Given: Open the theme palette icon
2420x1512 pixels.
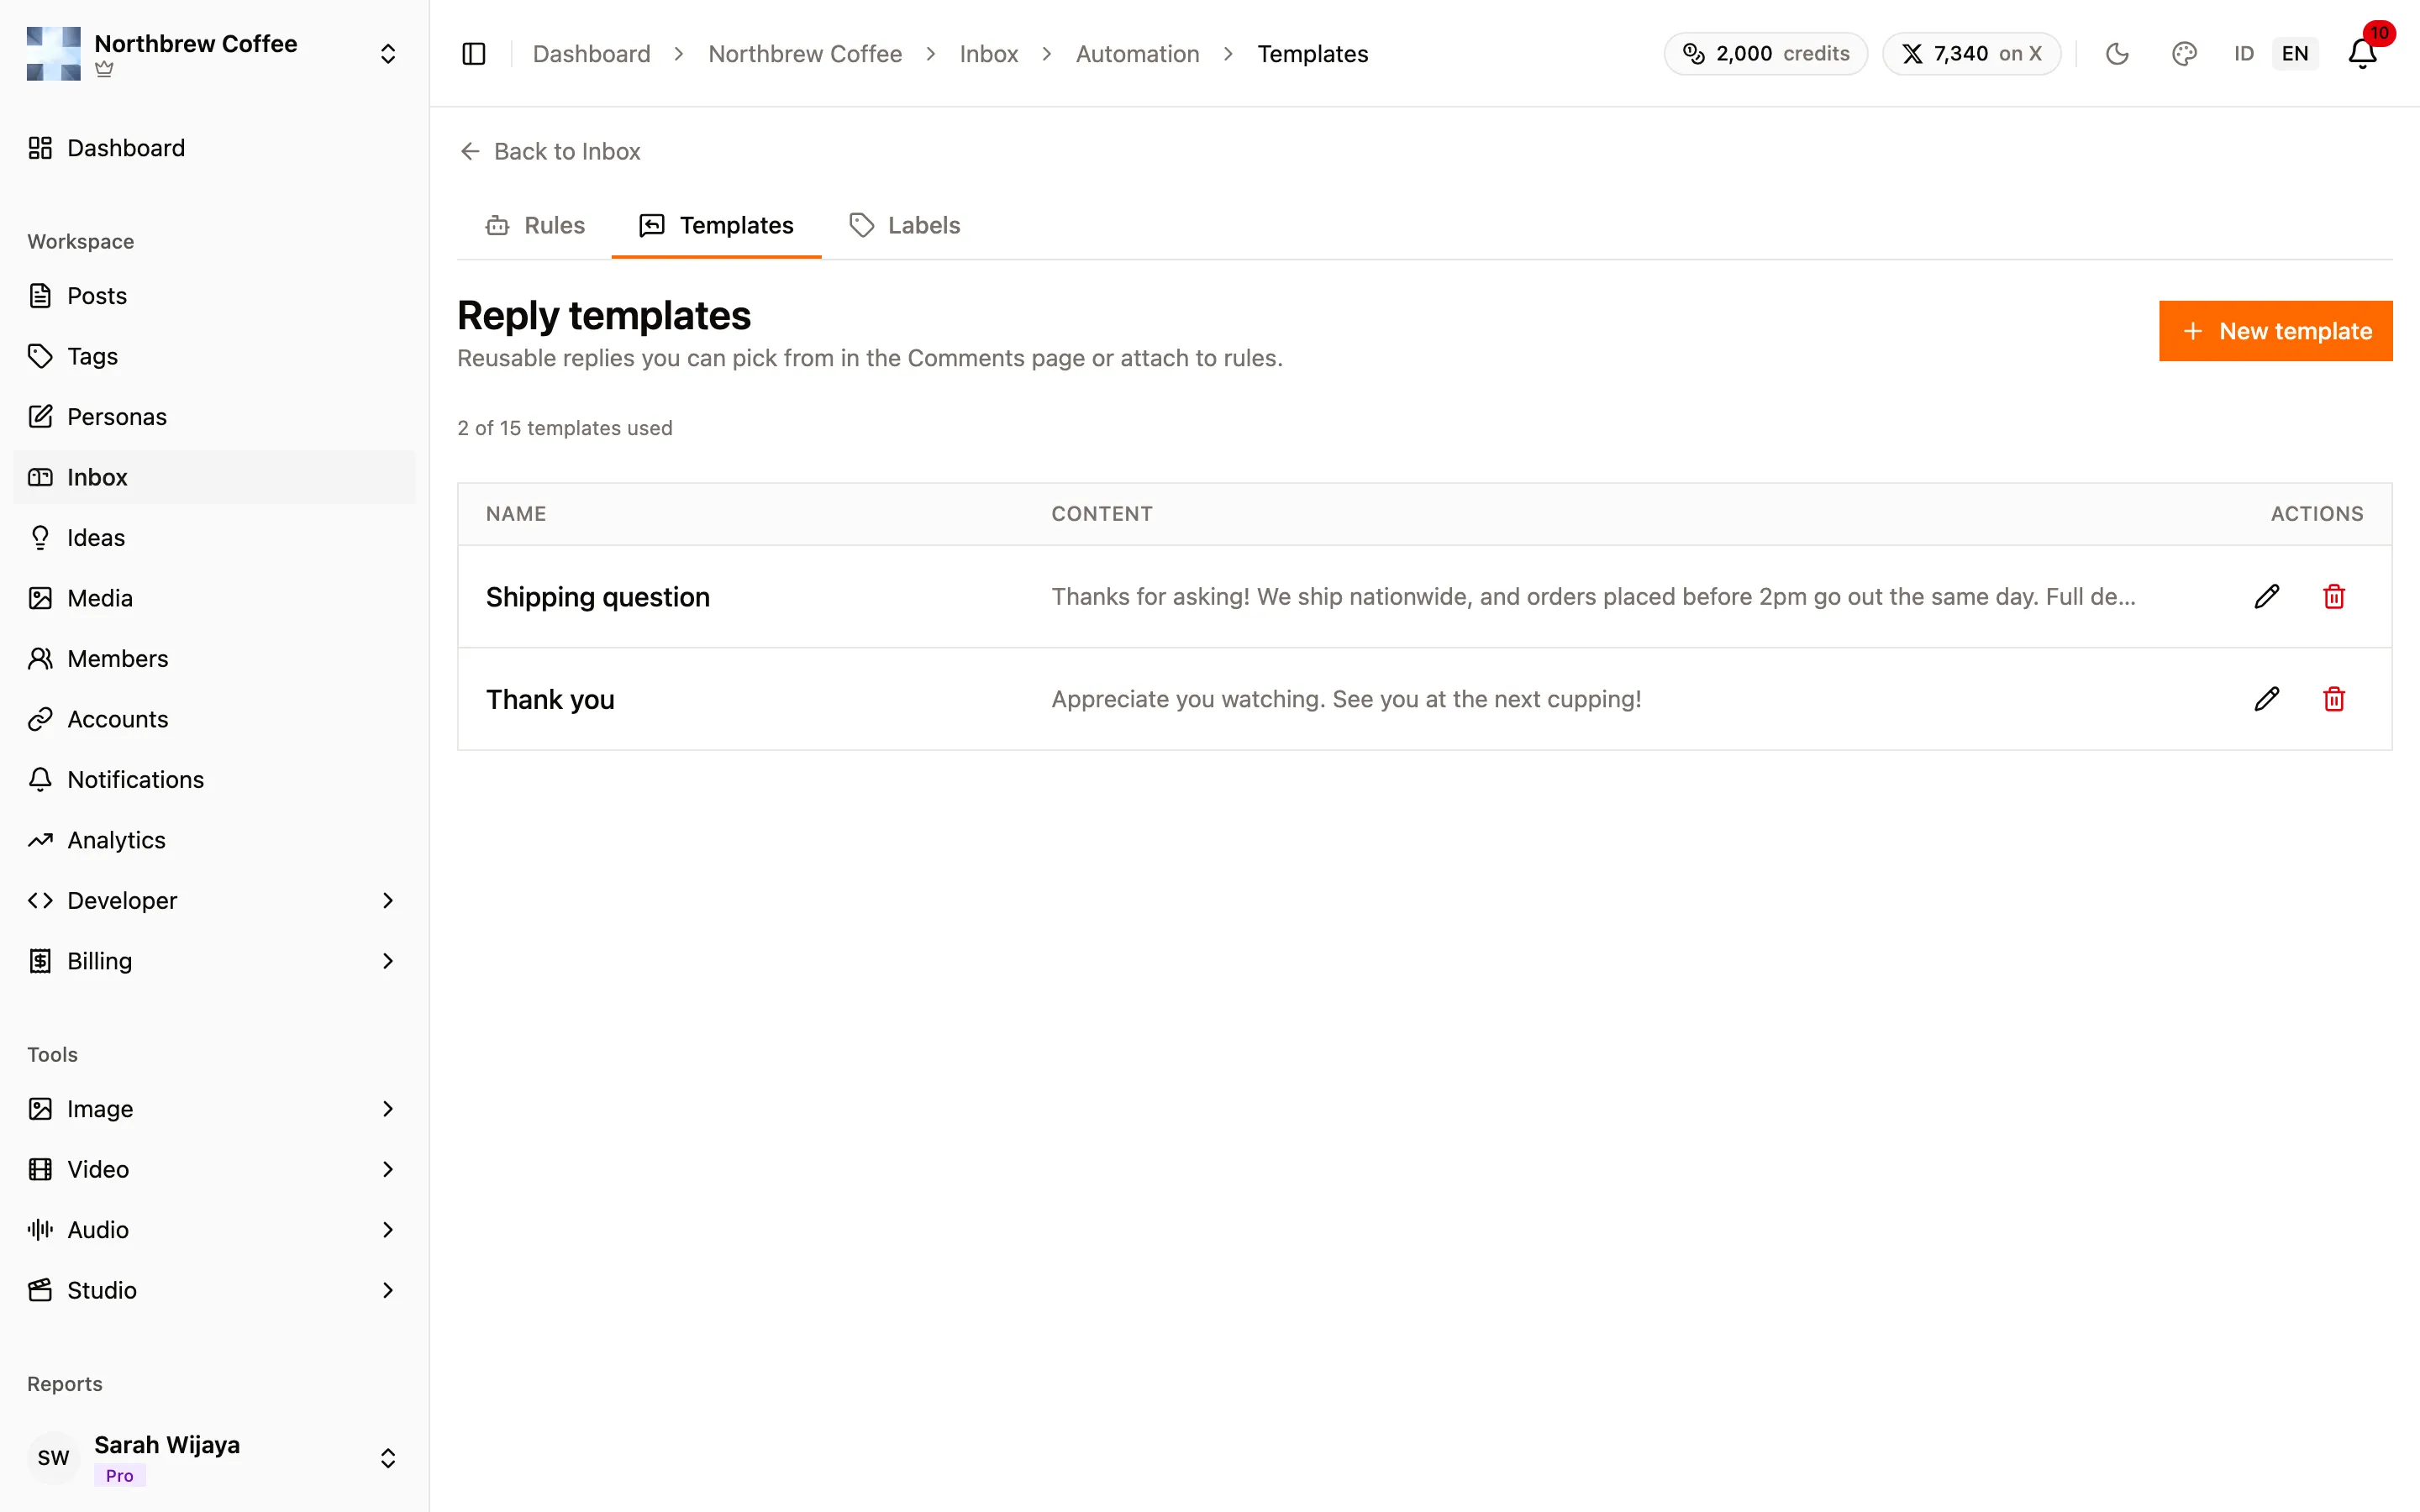Looking at the screenshot, I should [2184, 54].
